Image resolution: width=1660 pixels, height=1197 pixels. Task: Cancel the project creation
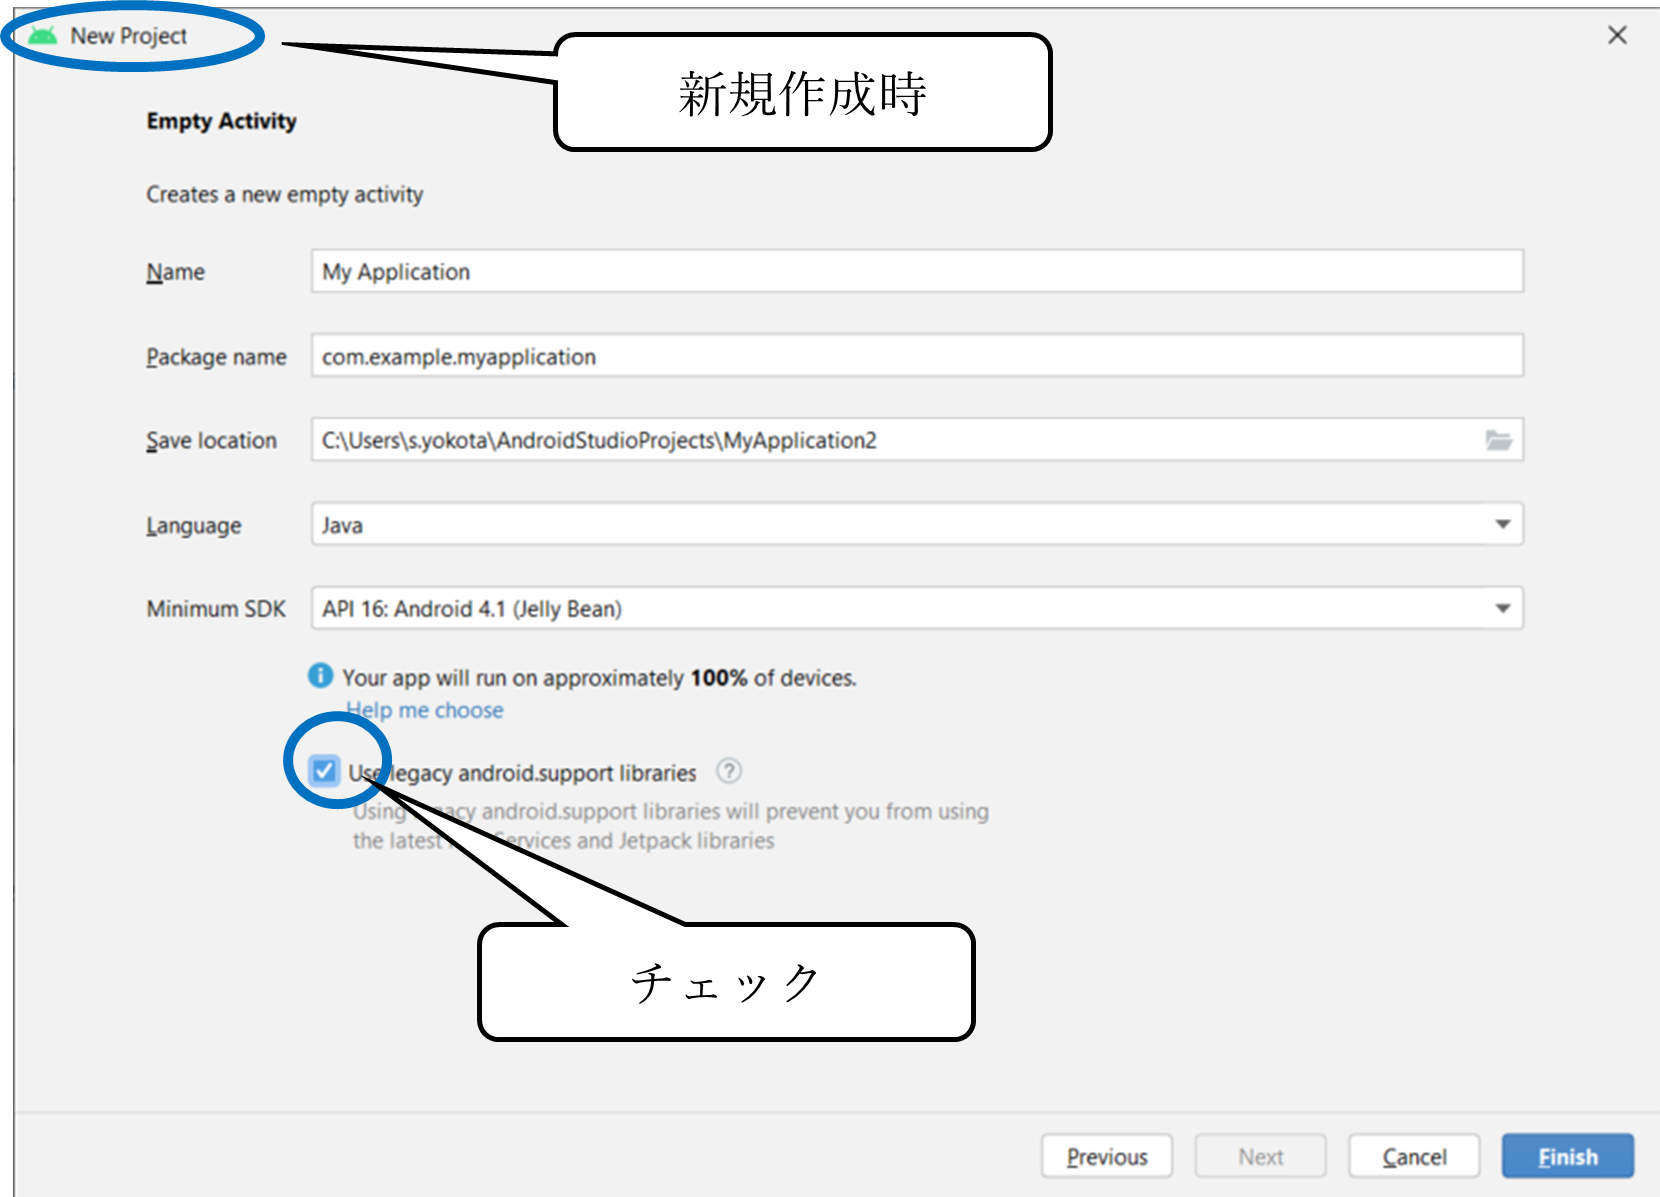[x=1413, y=1157]
